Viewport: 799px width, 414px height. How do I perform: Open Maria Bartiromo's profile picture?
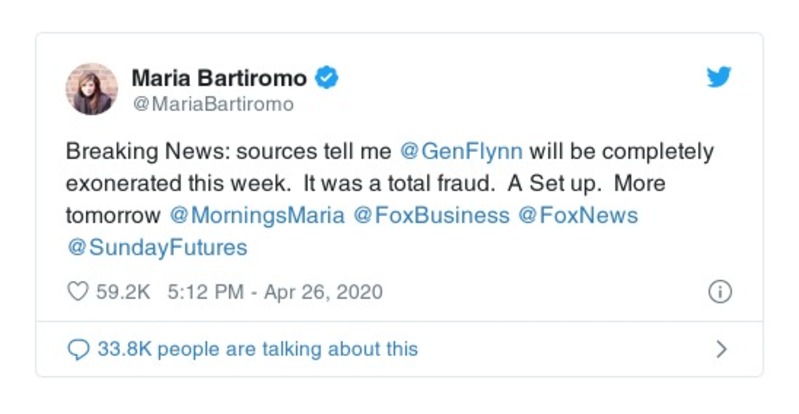tap(92, 89)
